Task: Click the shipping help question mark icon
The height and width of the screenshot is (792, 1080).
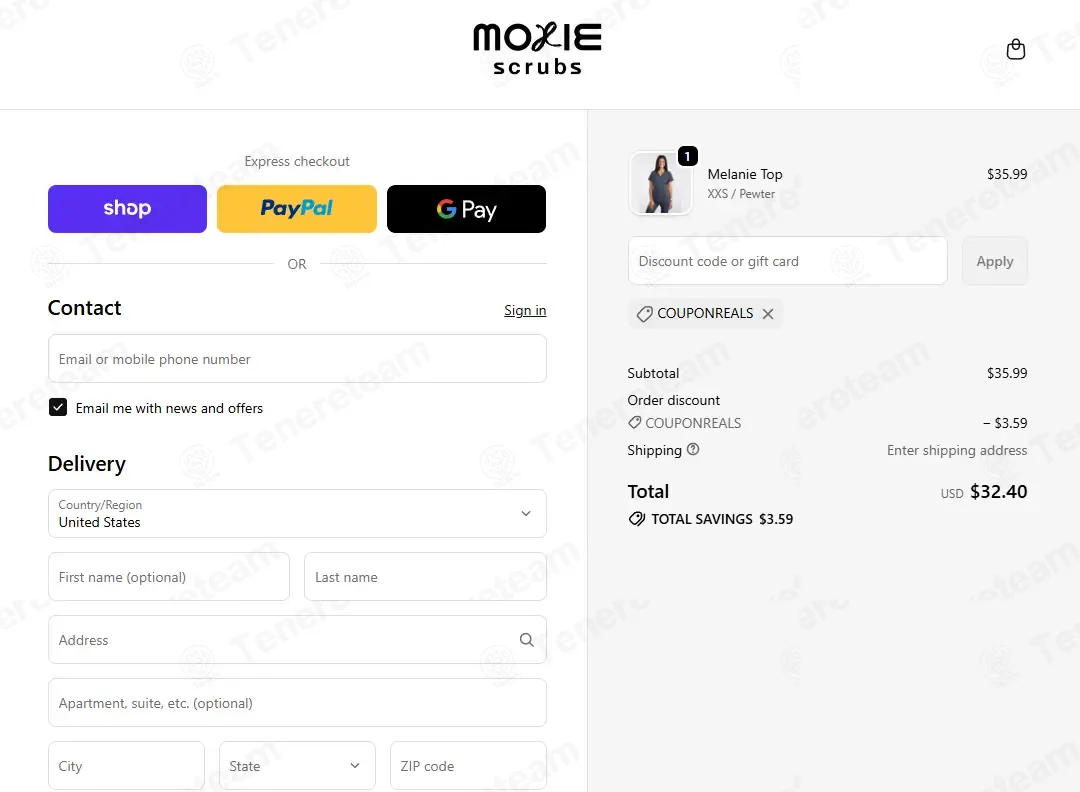Action: (x=693, y=449)
